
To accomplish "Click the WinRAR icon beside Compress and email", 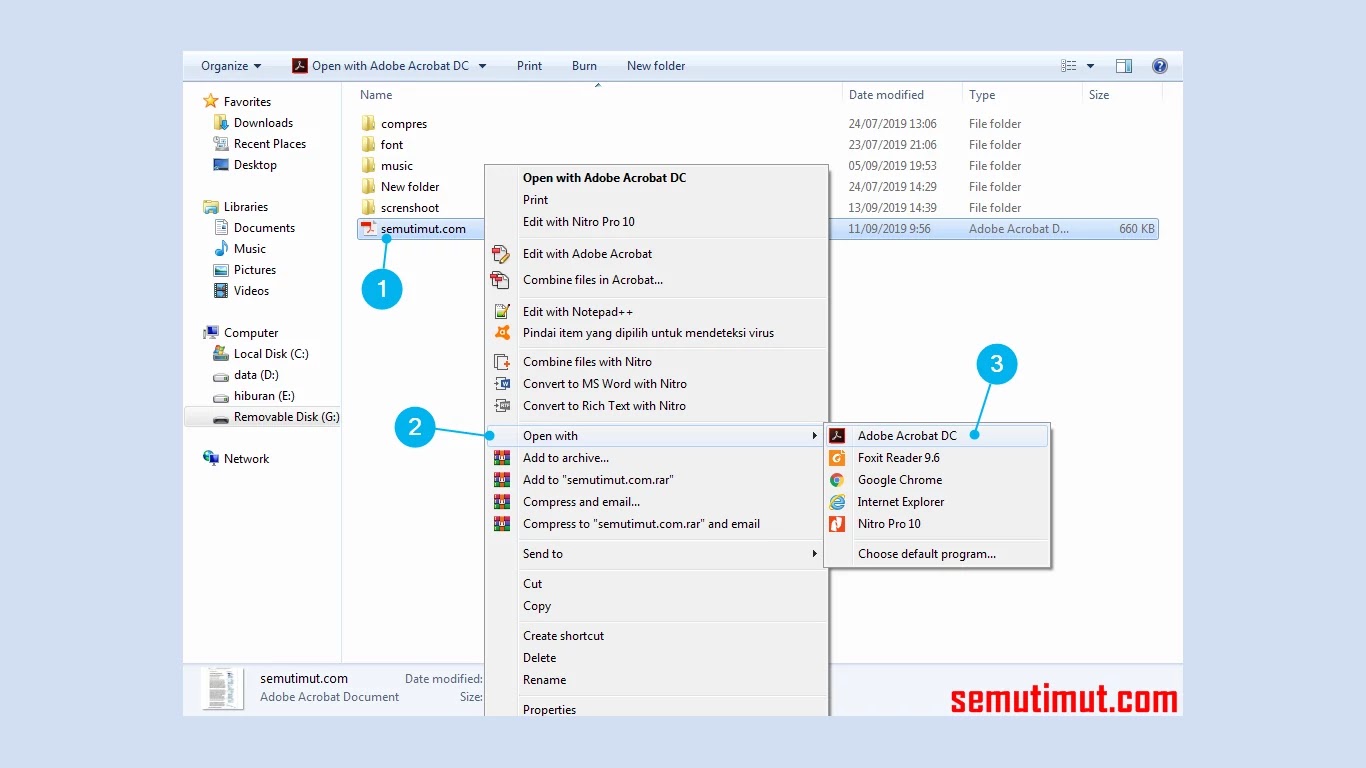I will [502, 502].
